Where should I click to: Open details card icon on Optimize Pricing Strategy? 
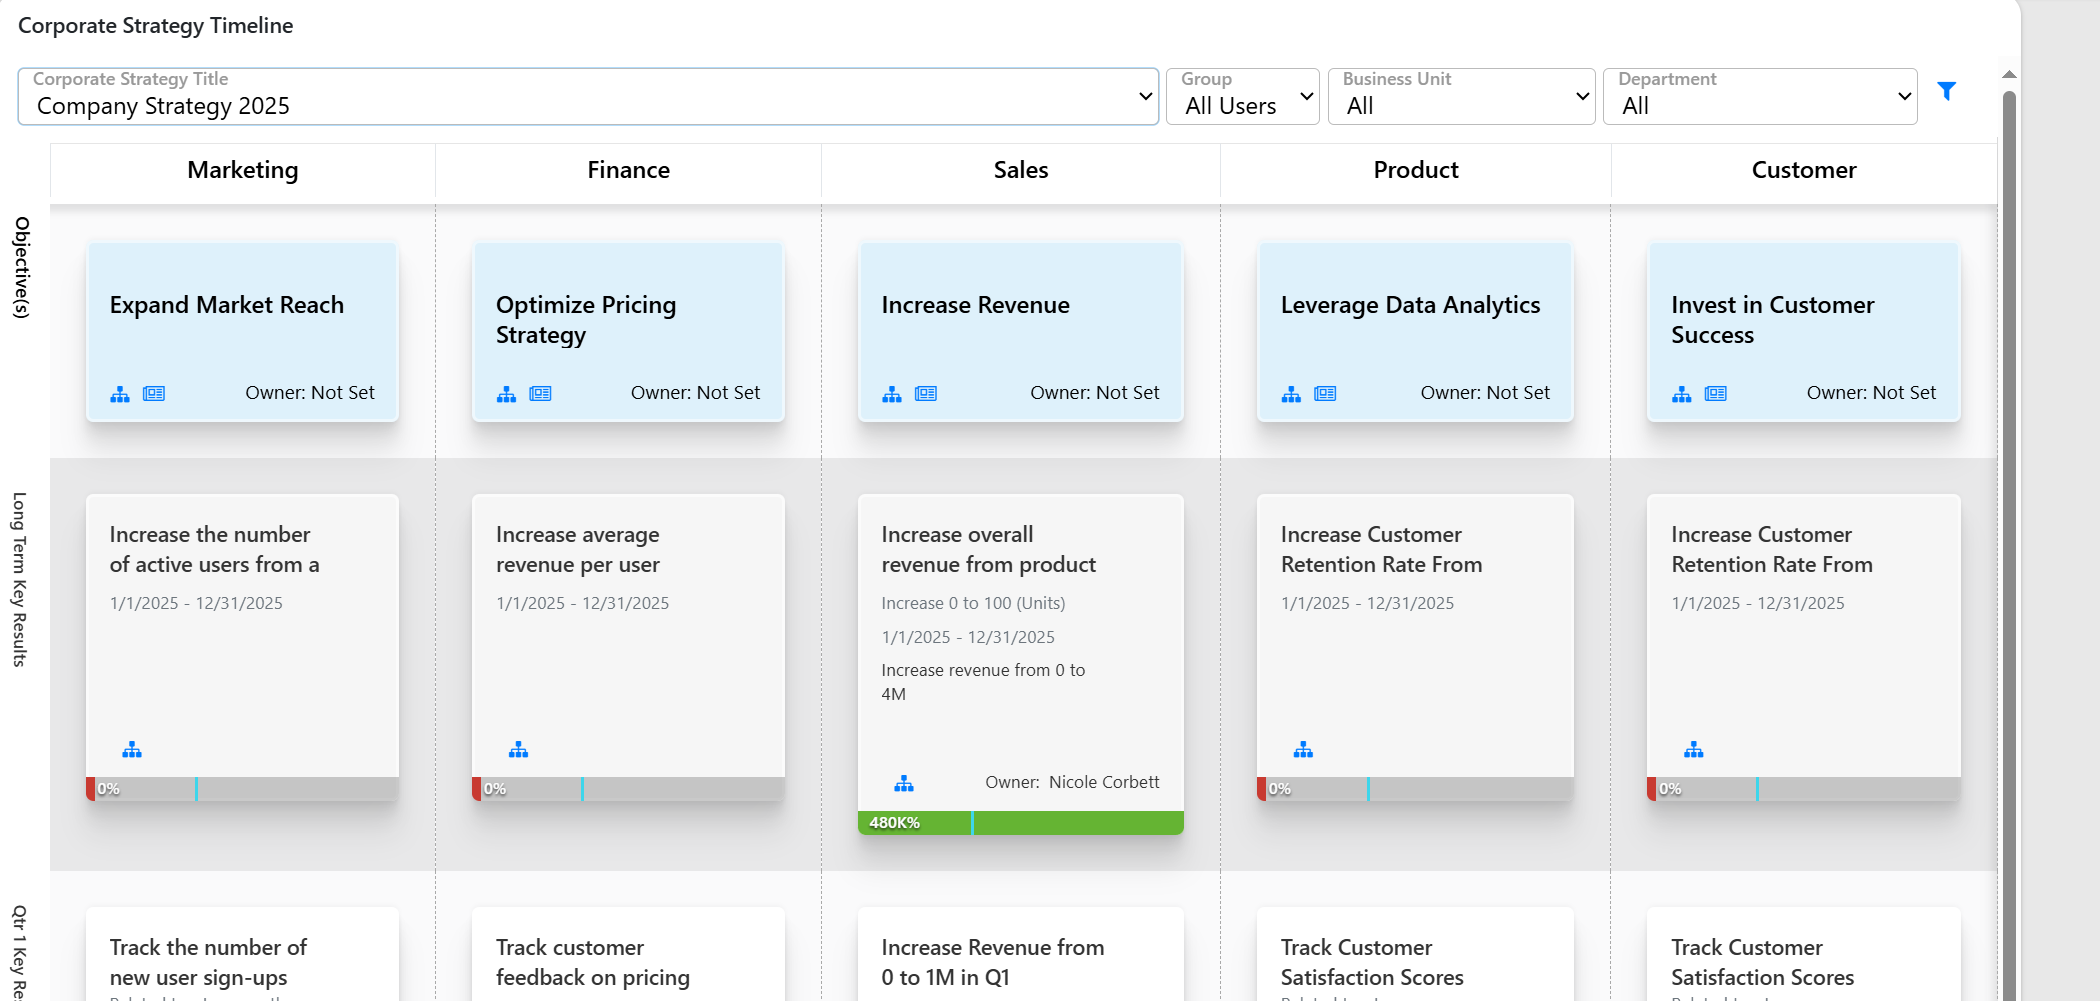pyautogui.click(x=540, y=394)
